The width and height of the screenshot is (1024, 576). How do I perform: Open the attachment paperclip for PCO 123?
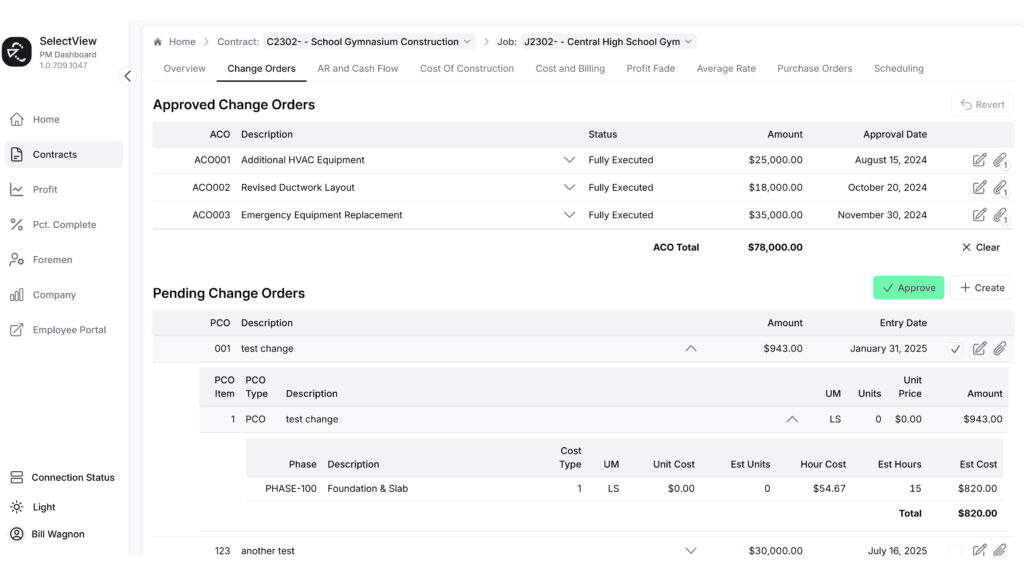[1000, 550]
